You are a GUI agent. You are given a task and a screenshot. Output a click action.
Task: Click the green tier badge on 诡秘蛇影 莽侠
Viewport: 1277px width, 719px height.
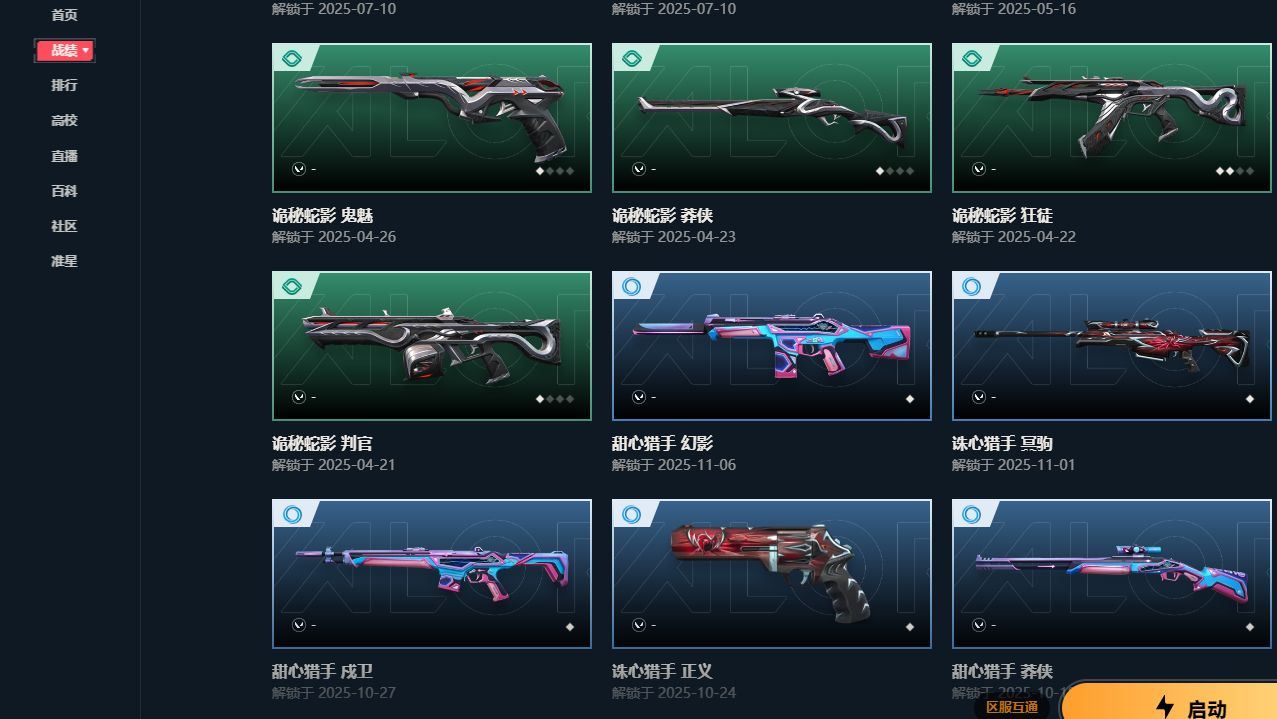point(632,59)
